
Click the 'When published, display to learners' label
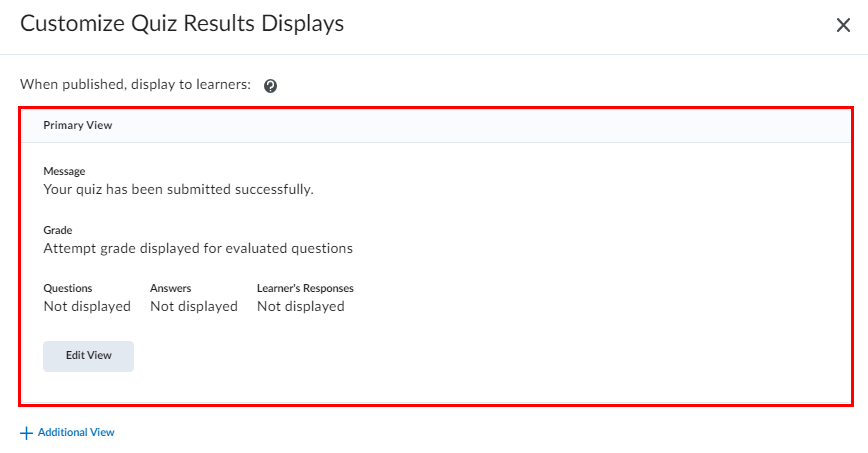pos(135,85)
